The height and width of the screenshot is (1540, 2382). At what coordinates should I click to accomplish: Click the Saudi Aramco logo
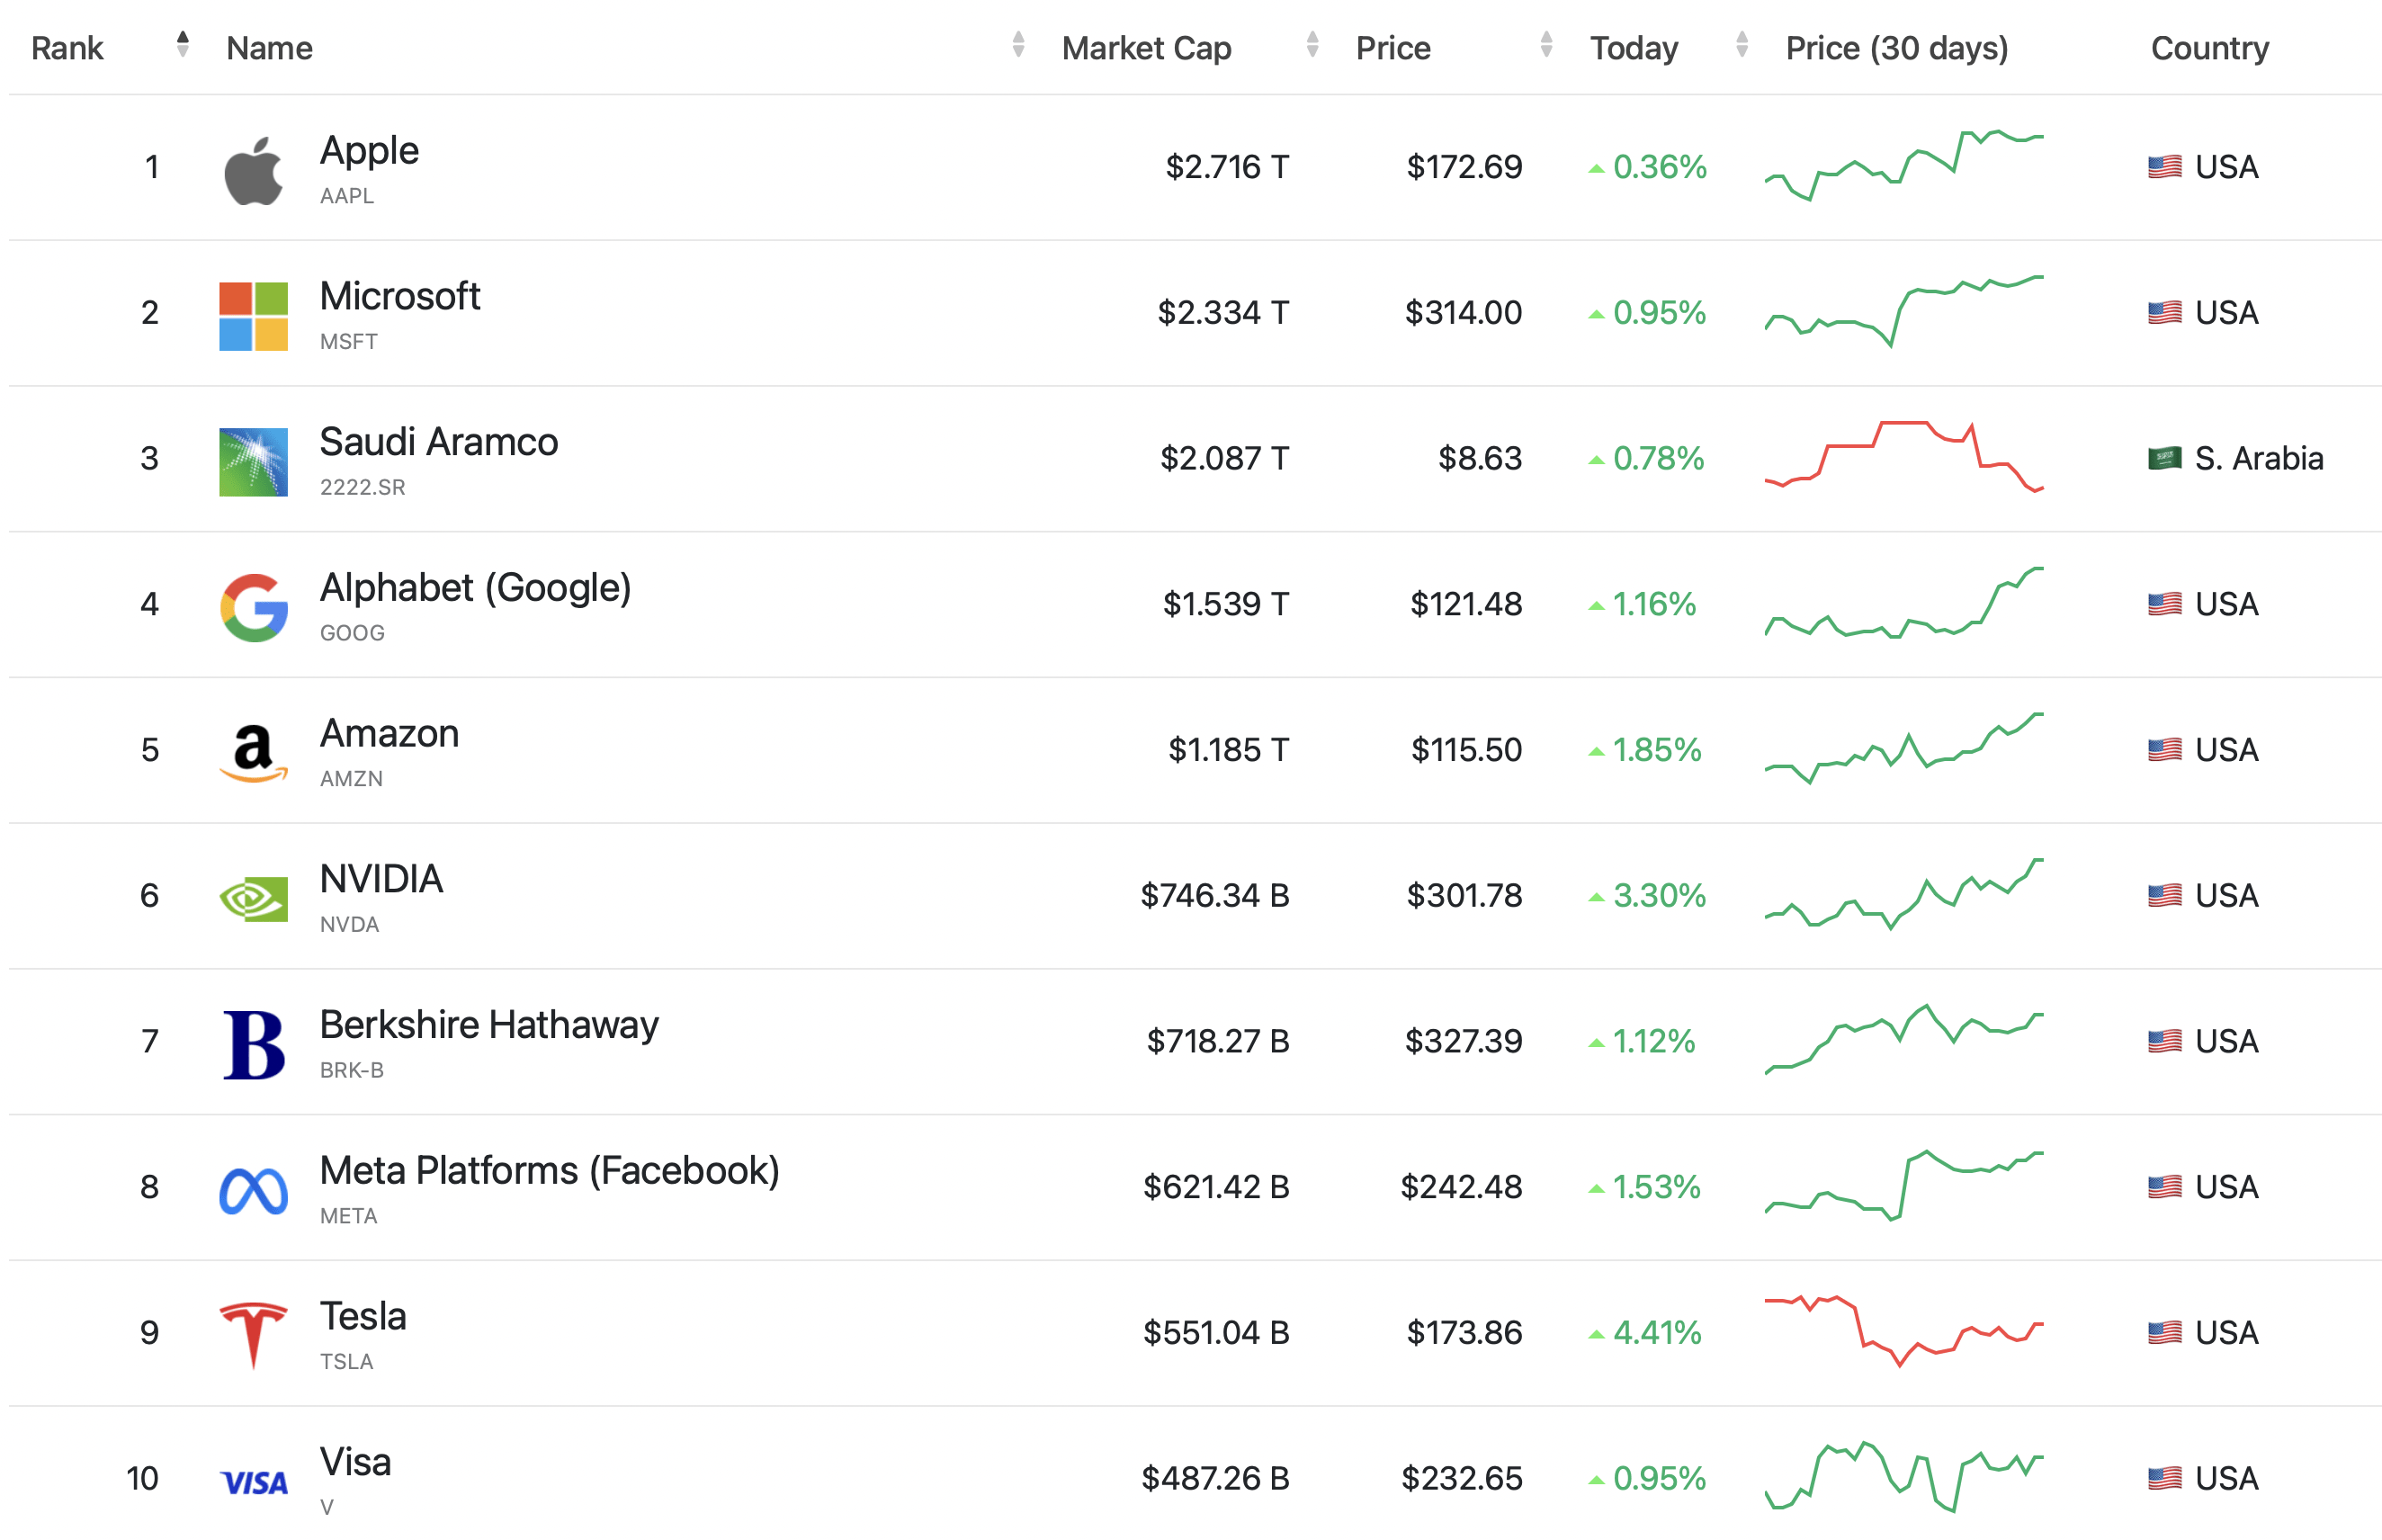coord(253,462)
